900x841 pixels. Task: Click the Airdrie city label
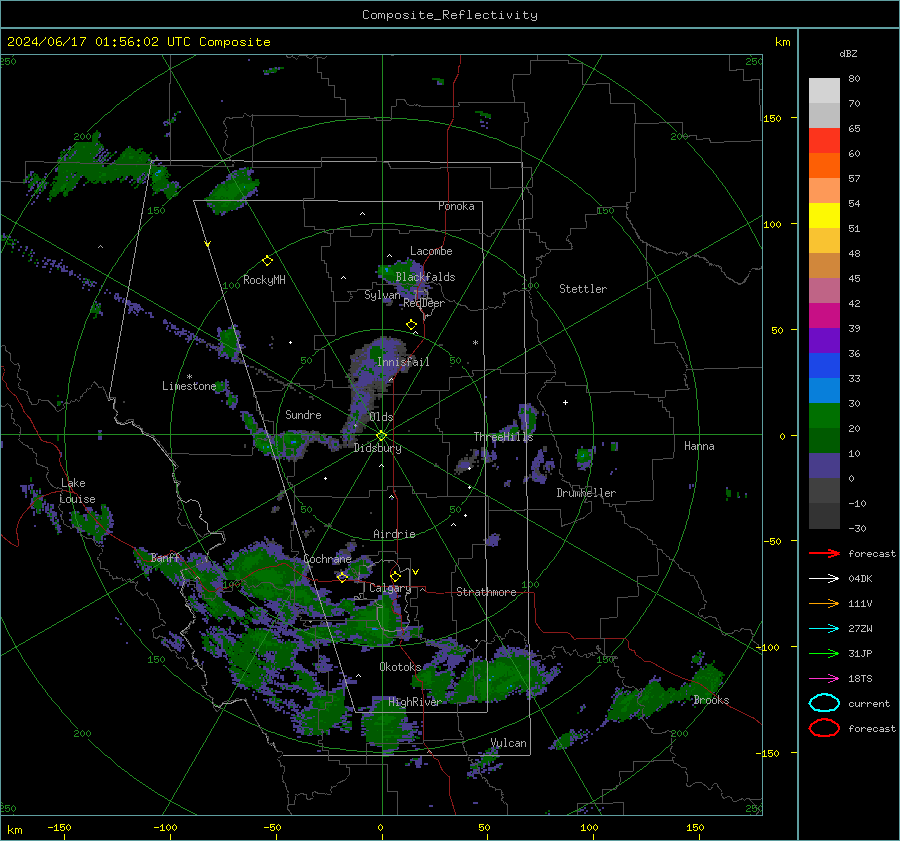pyautogui.click(x=394, y=534)
